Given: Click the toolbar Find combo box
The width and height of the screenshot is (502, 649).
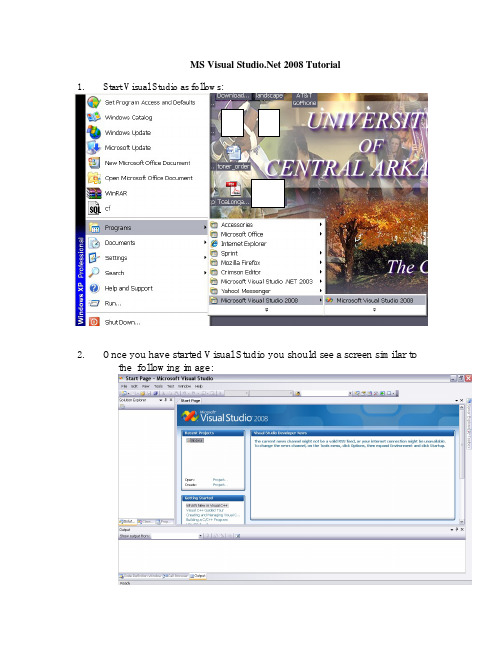Looking at the screenshot, I should (x=326, y=393).
